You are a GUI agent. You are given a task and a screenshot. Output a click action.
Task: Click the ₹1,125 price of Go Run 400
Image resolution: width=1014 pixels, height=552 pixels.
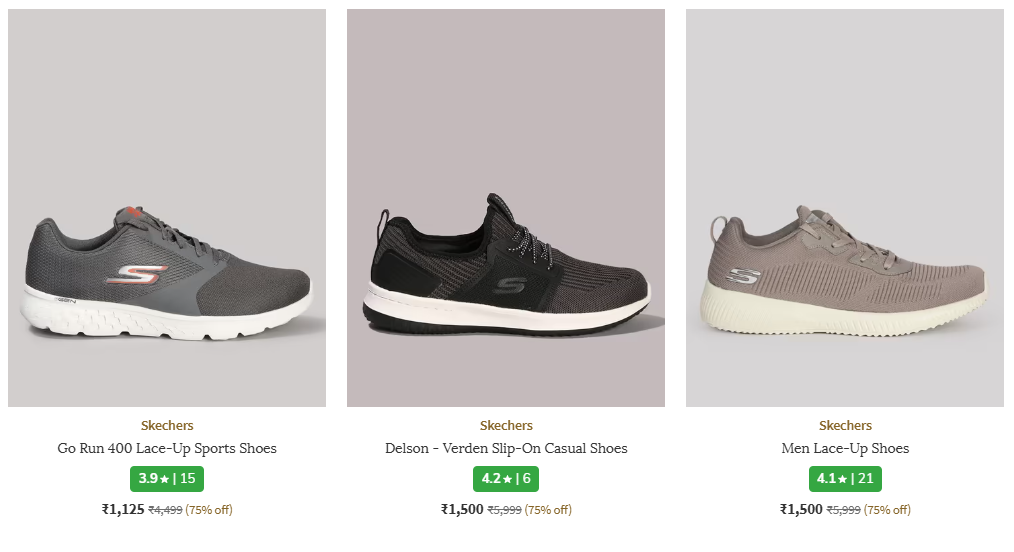pyautogui.click(x=123, y=510)
